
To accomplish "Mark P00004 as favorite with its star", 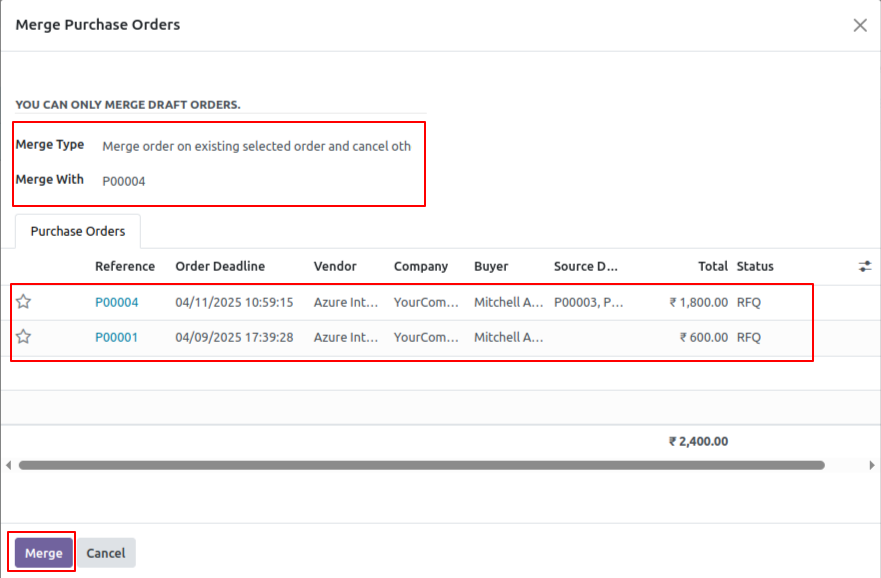I will coord(22,301).
